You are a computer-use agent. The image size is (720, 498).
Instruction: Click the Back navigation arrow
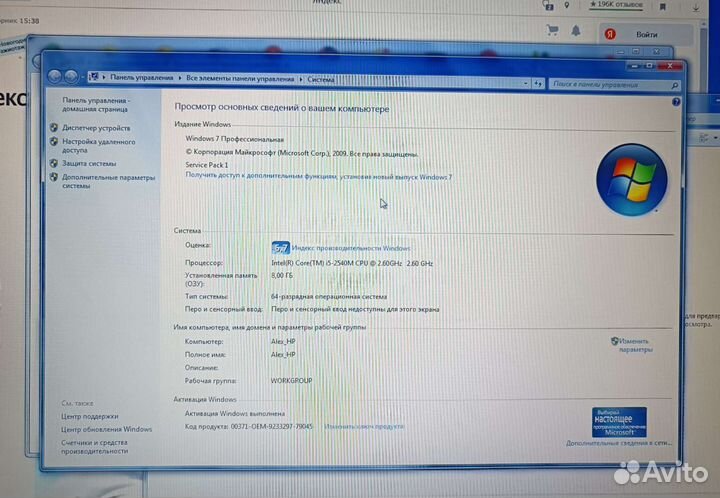tap(55, 76)
